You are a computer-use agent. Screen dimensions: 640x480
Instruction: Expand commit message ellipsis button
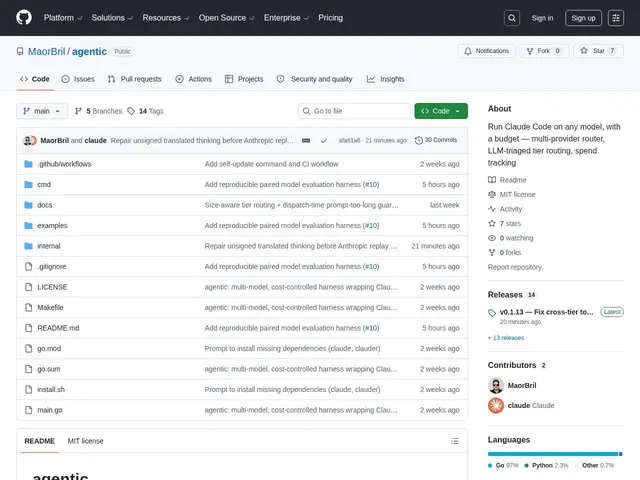click(x=306, y=140)
